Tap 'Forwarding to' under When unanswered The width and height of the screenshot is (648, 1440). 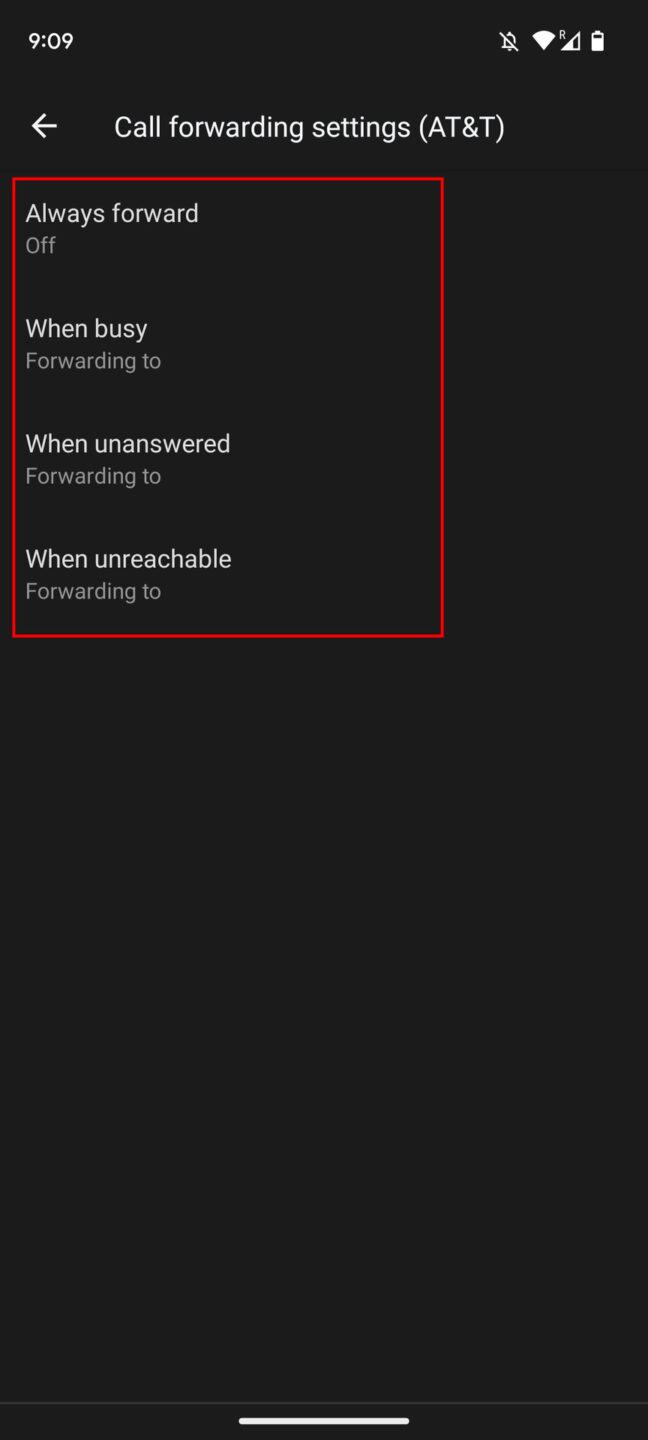pos(93,476)
